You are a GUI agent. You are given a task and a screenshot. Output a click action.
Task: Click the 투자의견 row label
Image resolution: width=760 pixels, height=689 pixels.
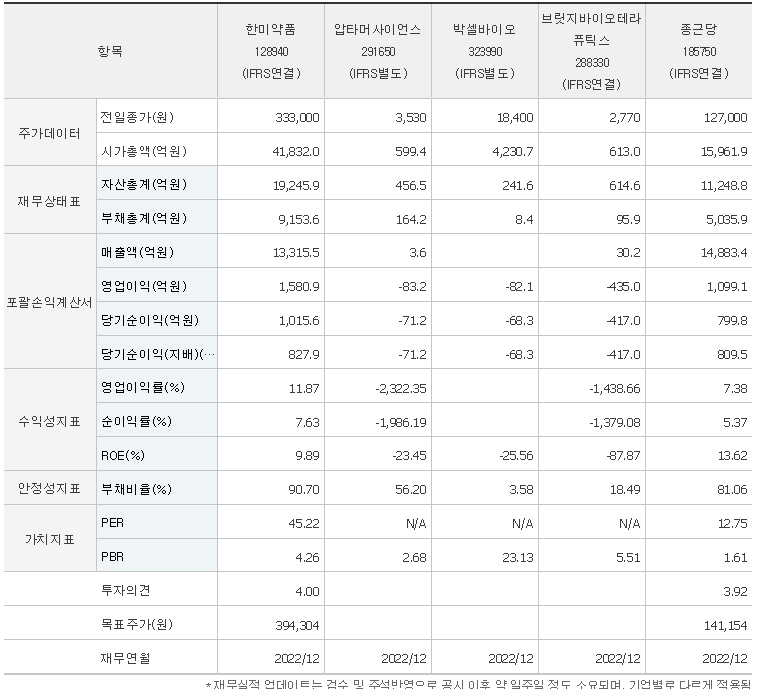pyautogui.click(x=126, y=591)
